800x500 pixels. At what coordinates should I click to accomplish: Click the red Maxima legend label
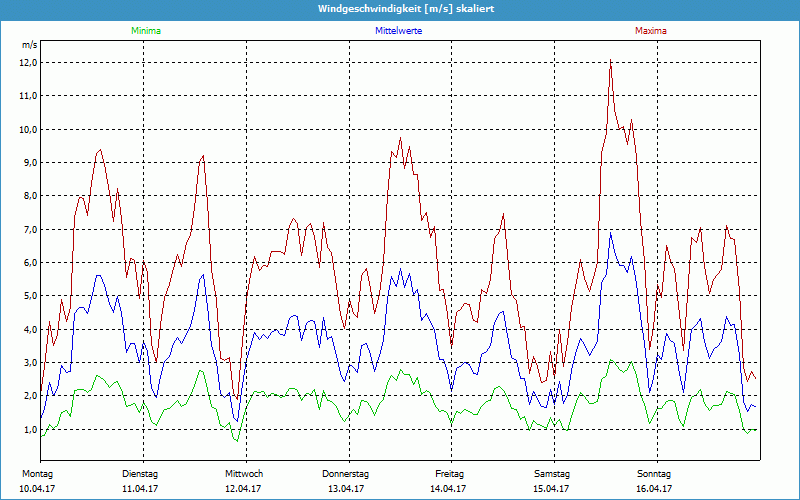[x=651, y=31]
